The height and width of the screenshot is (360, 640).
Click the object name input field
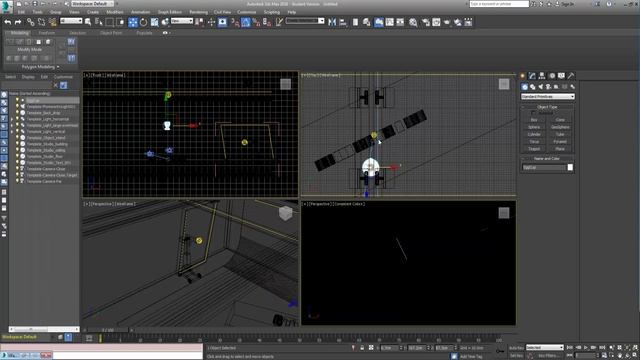[x=544, y=167]
